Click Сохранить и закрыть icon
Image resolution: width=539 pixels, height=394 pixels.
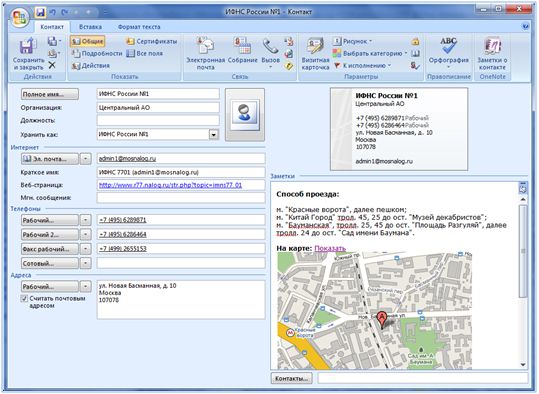tap(29, 54)
